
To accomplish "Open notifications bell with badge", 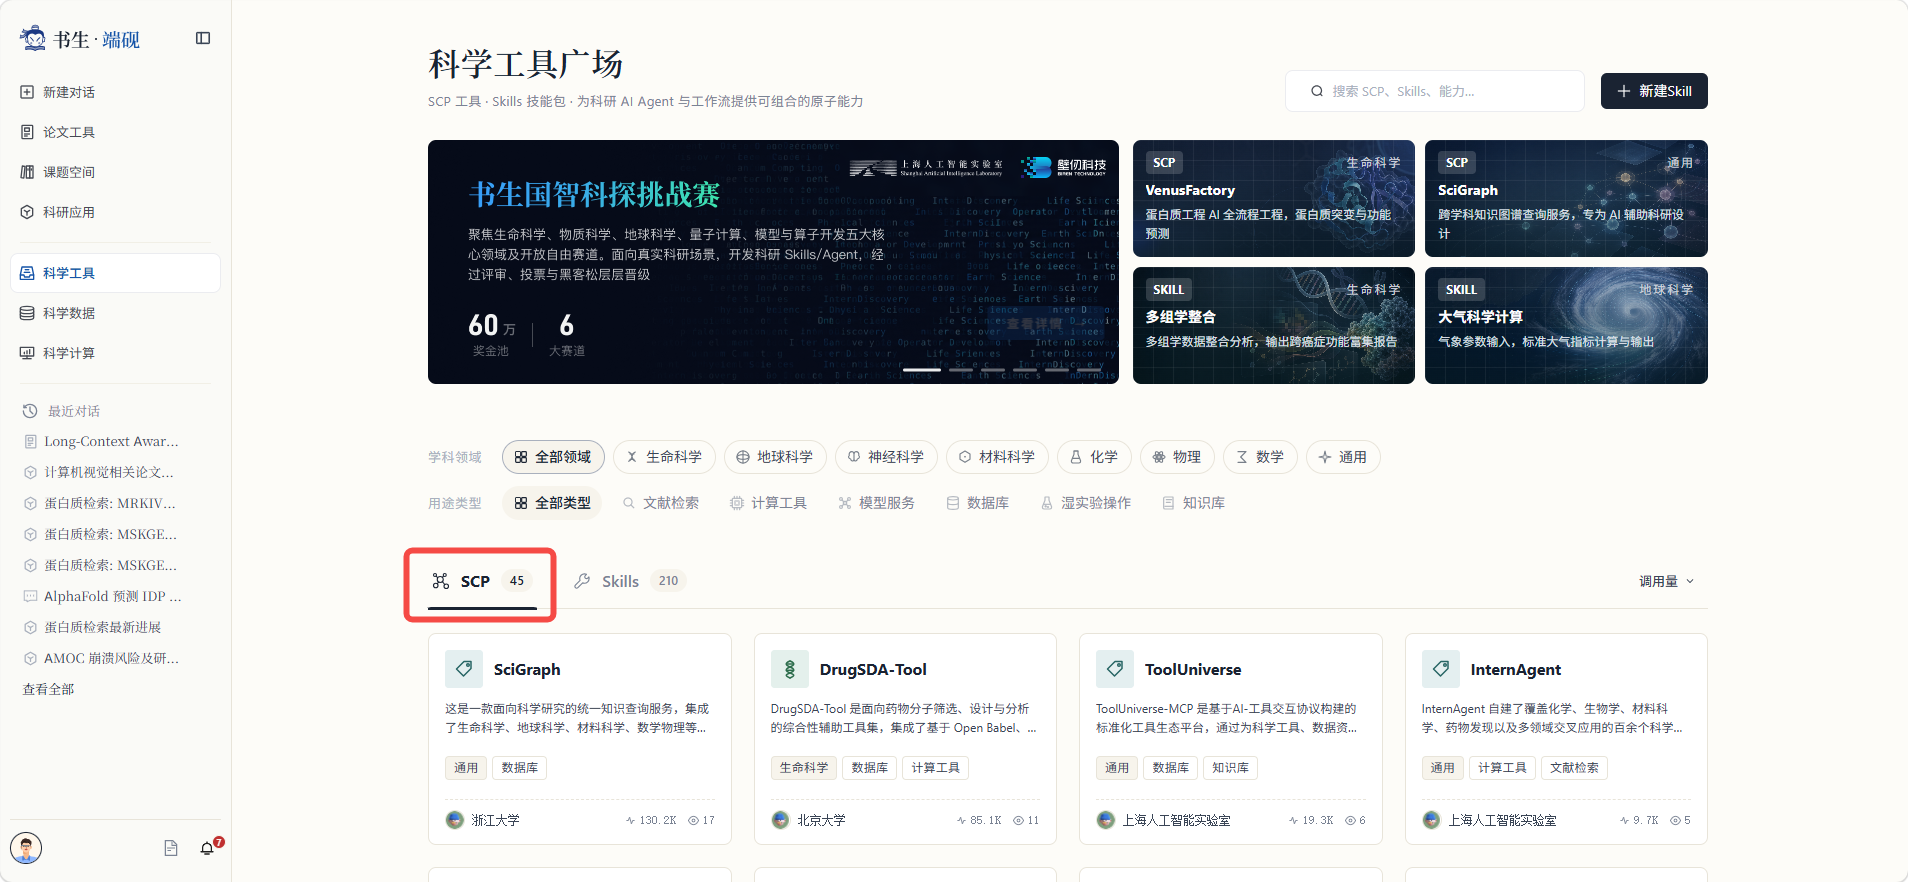I will tap(208, 847).
